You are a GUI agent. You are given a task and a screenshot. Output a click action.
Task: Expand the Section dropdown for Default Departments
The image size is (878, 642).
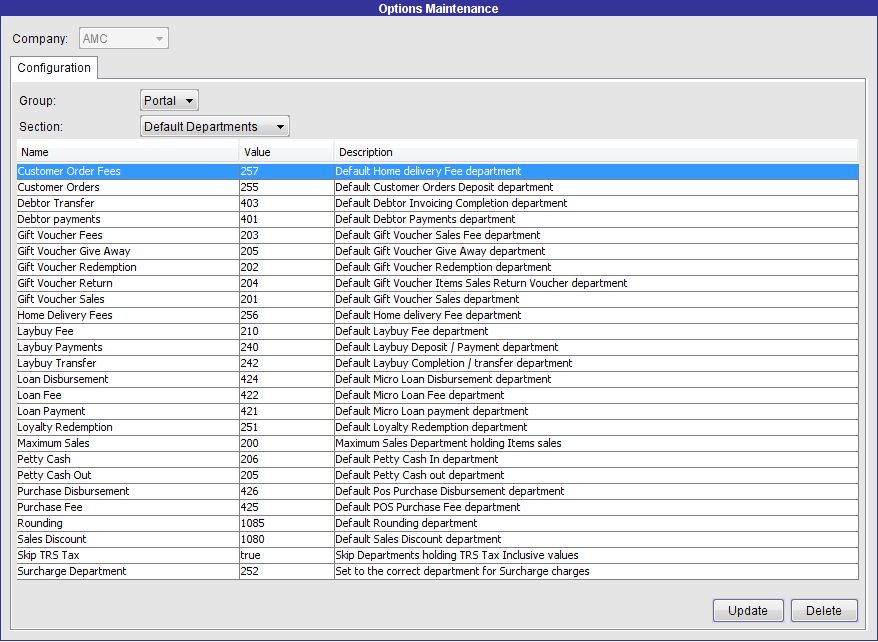(214, 126)
